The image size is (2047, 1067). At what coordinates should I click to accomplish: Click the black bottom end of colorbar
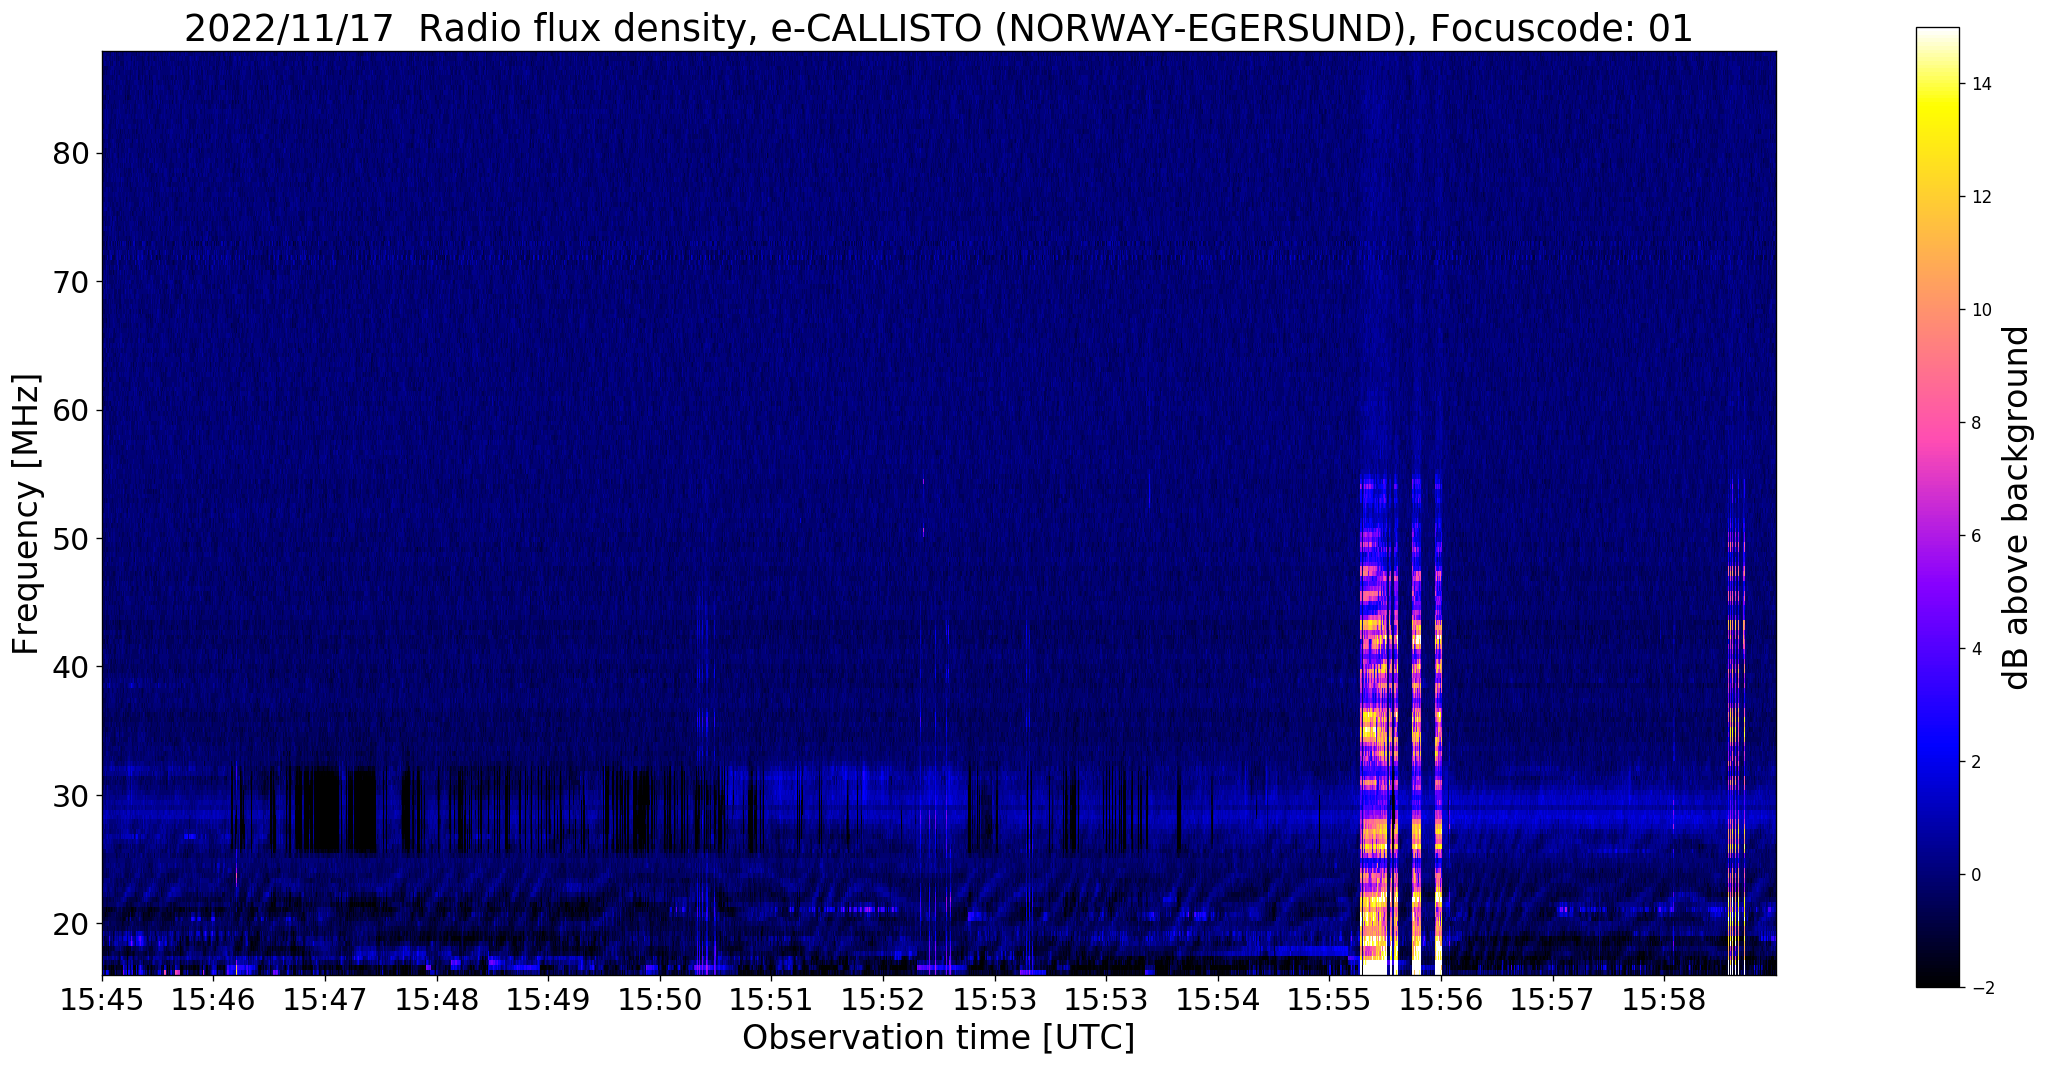point(1937,978)
